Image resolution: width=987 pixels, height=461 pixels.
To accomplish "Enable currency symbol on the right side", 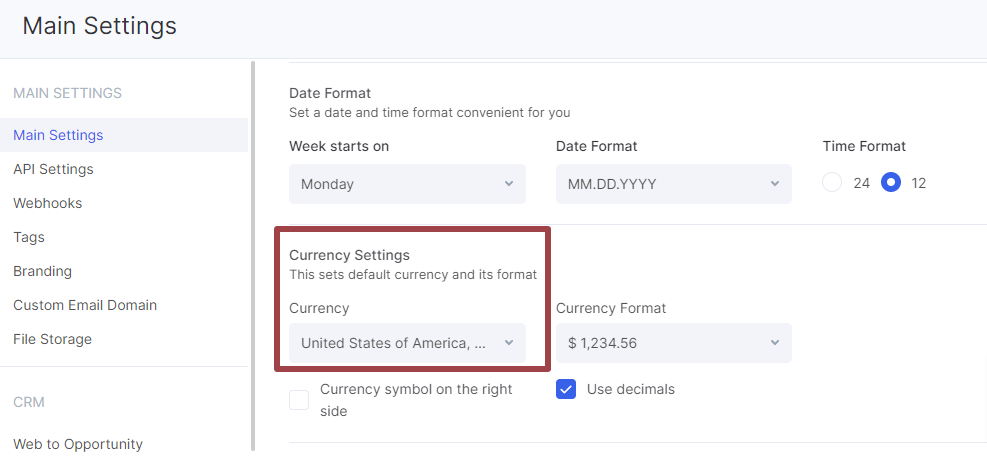I will tap(299, 400).
